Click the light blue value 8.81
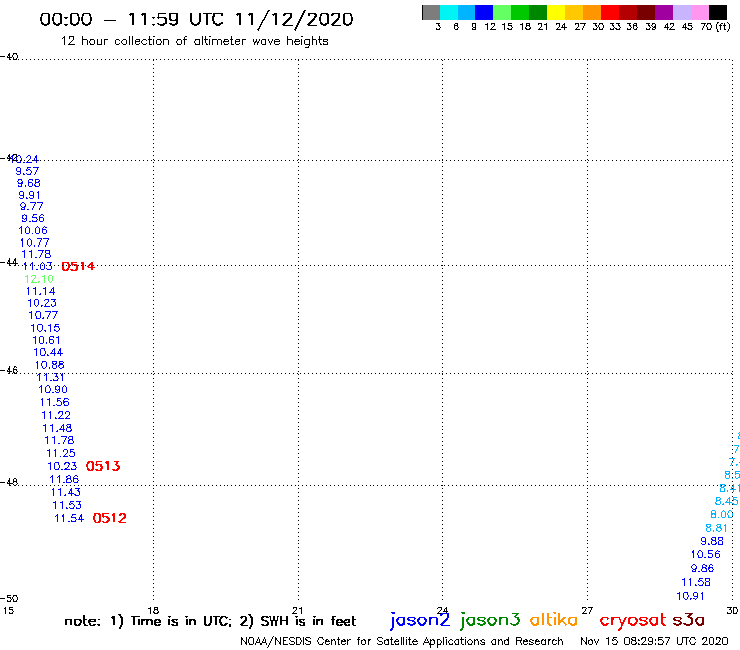This screenshot has height=650, width=740. click(717, 528)
